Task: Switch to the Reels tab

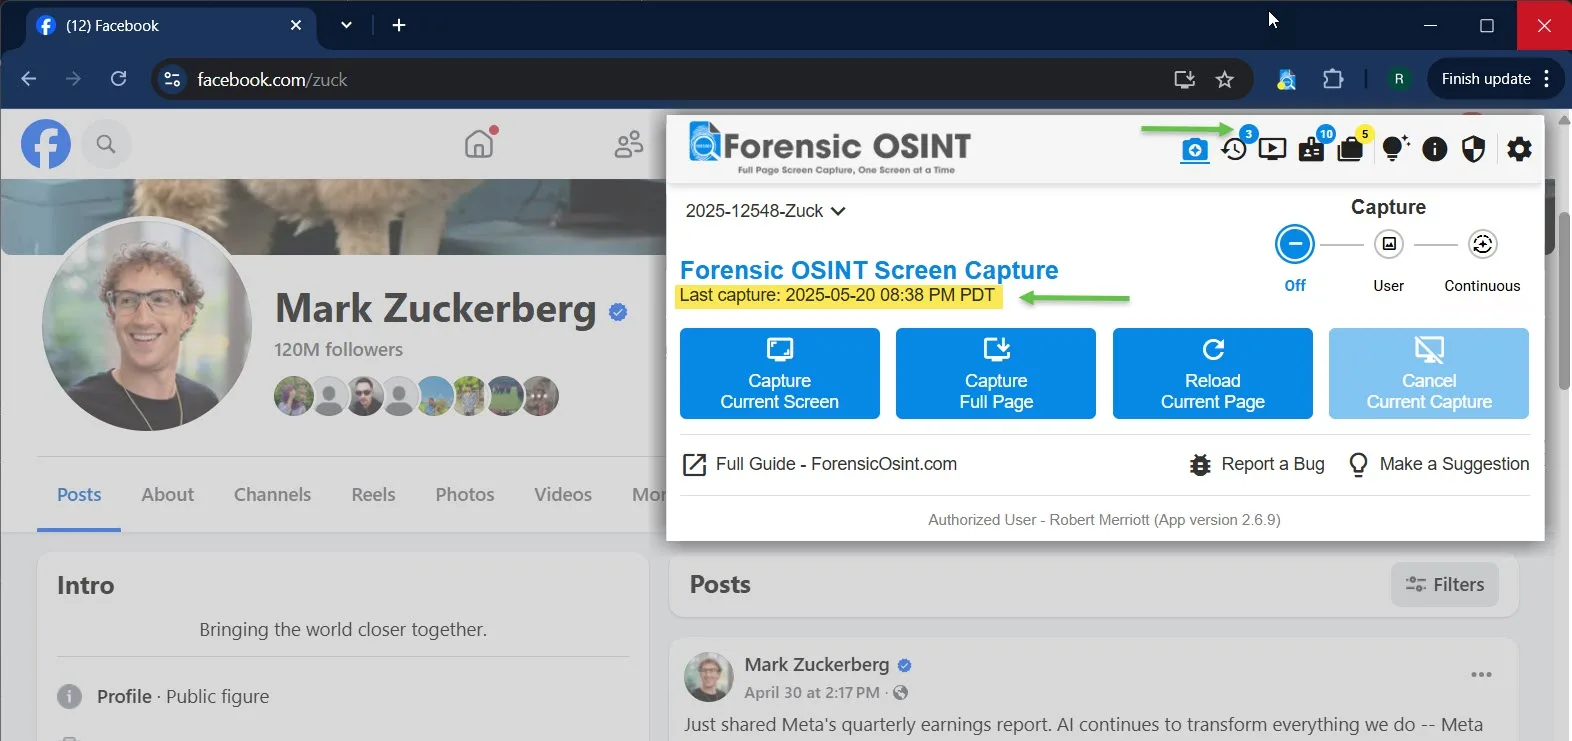Action: [373, 494]
